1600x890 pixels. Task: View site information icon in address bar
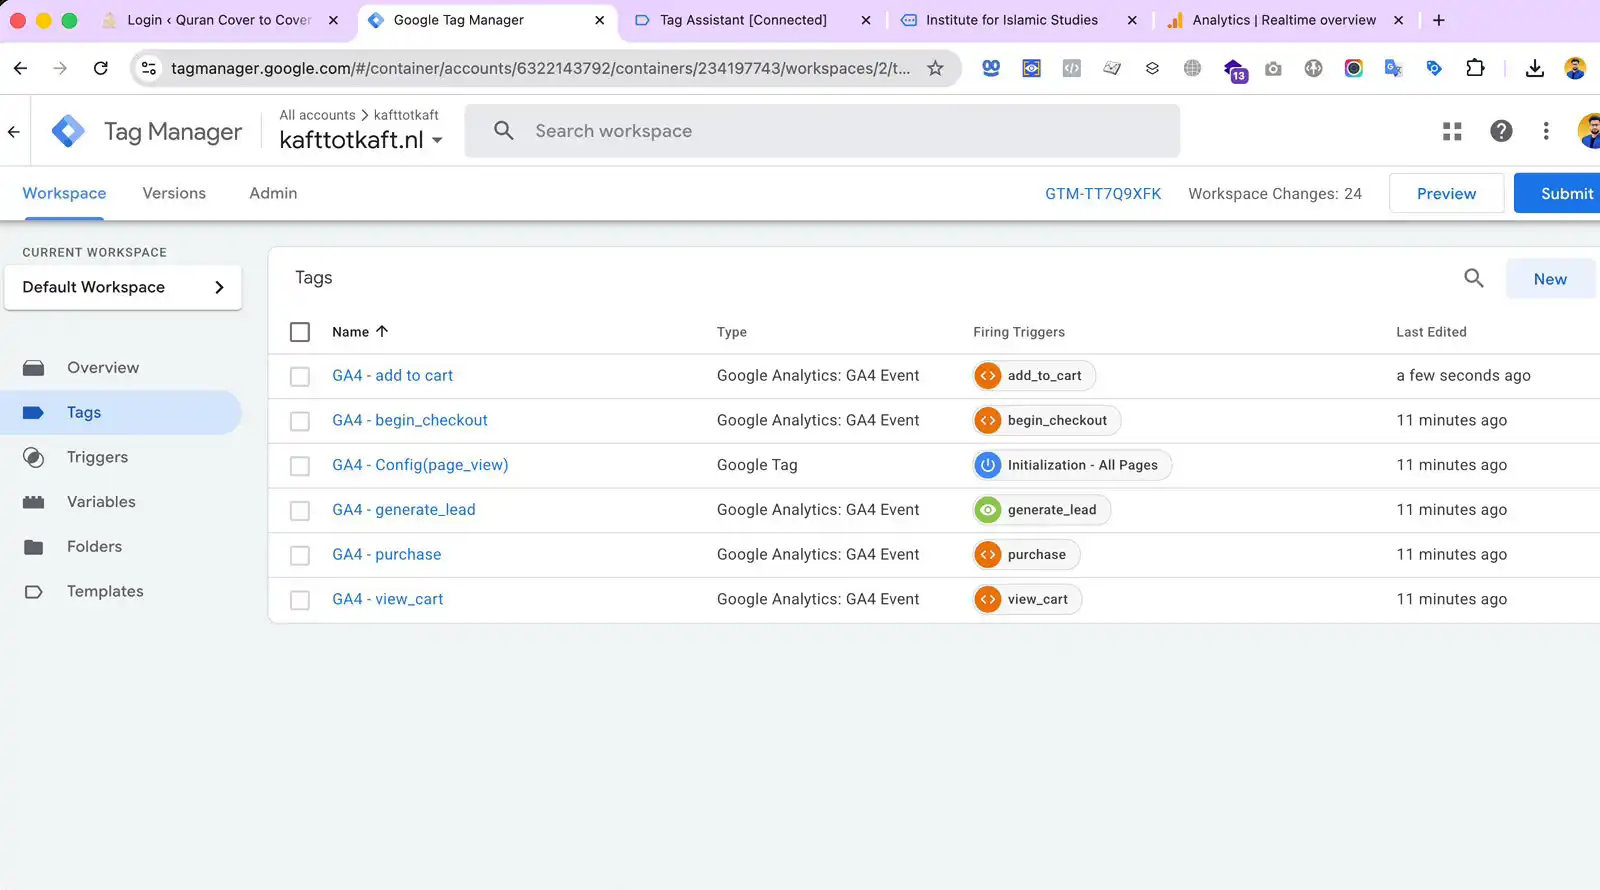pyautogui.click(x=149, y=68)
